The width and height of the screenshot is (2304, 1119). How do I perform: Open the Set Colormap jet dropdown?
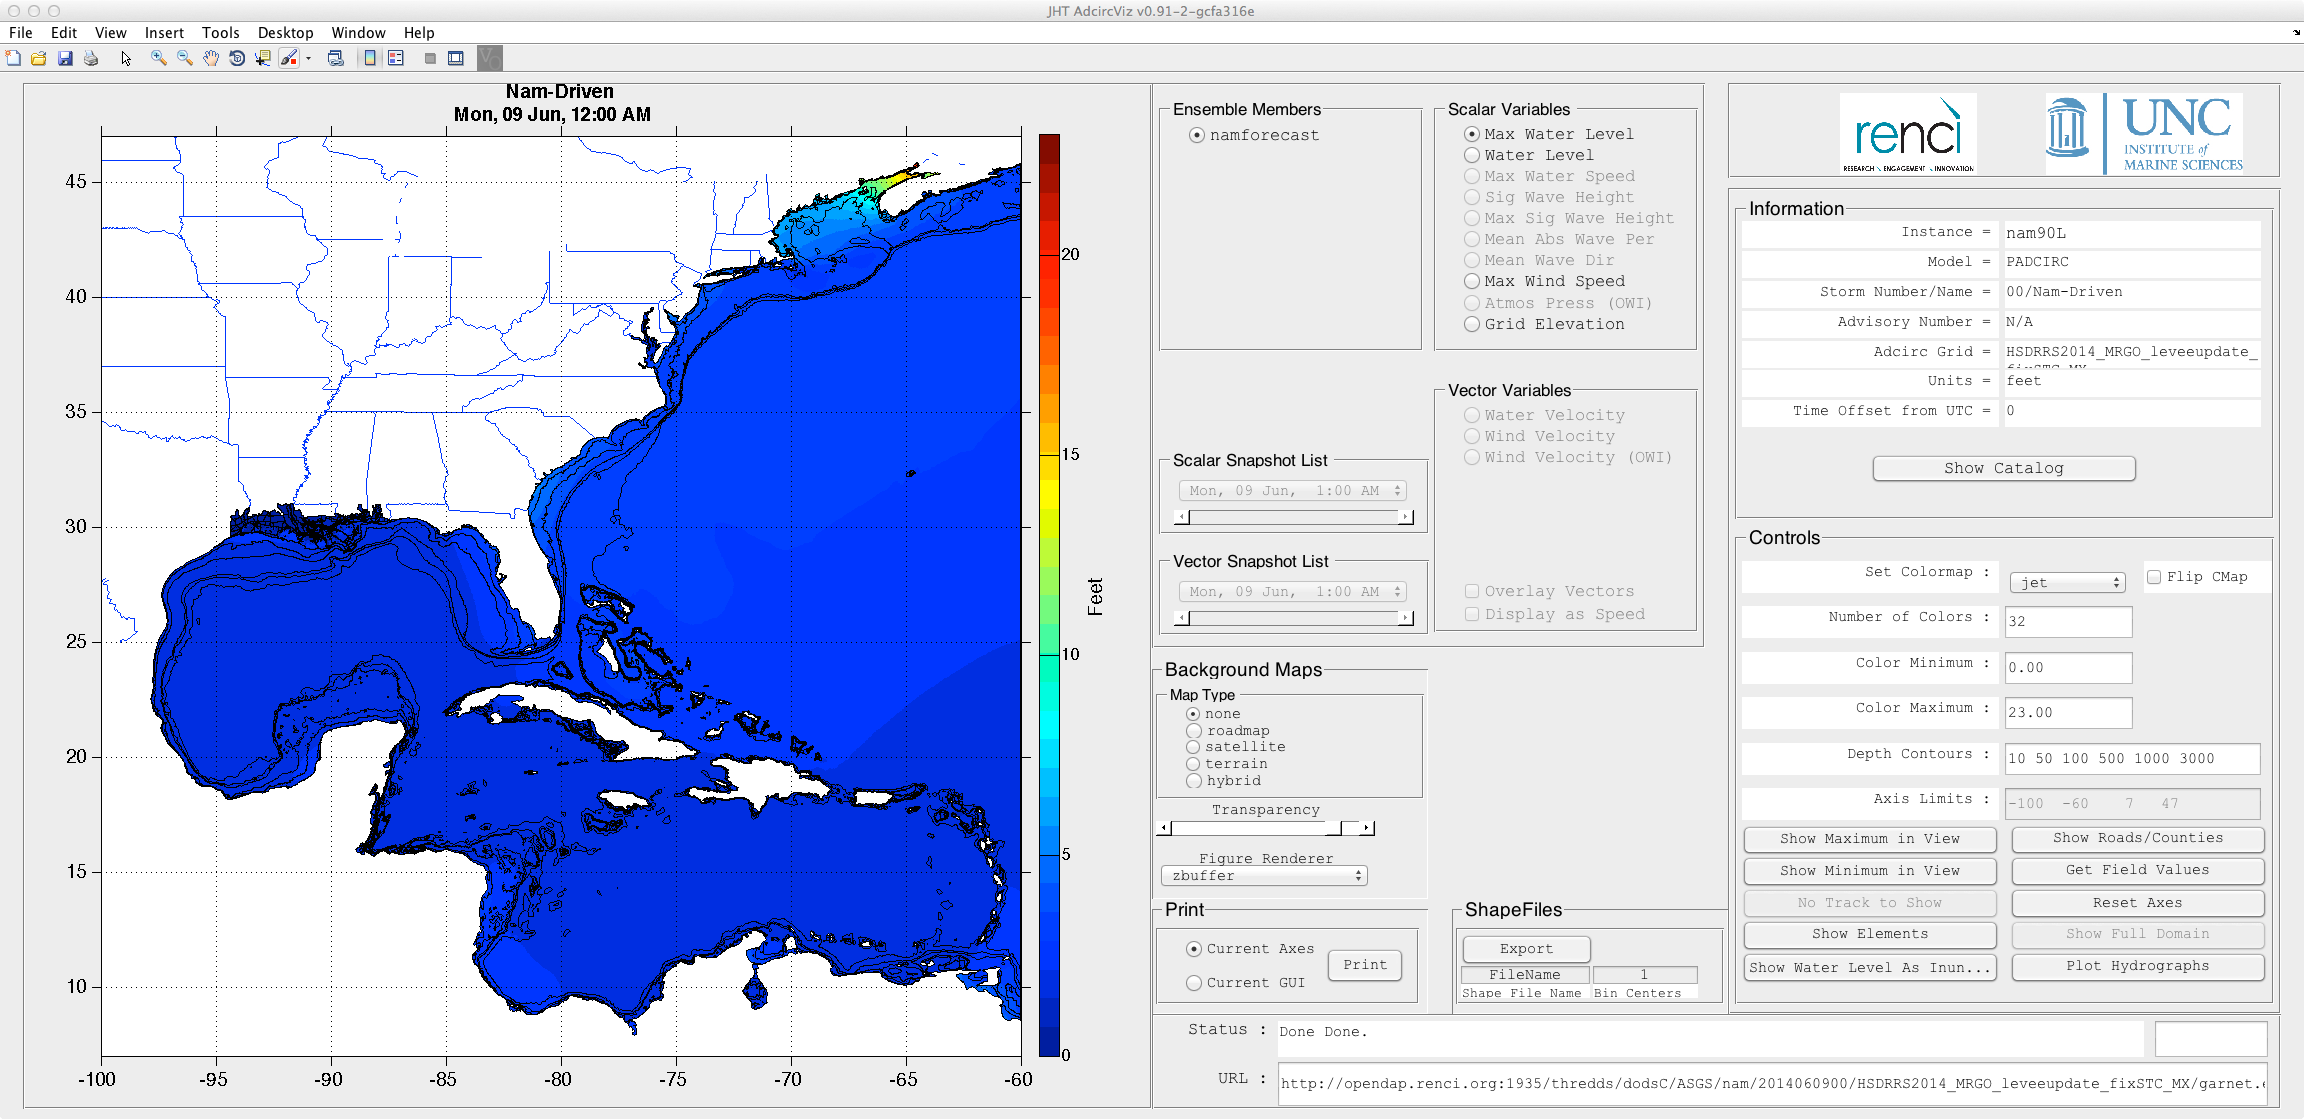click(x=2068, y=582)
